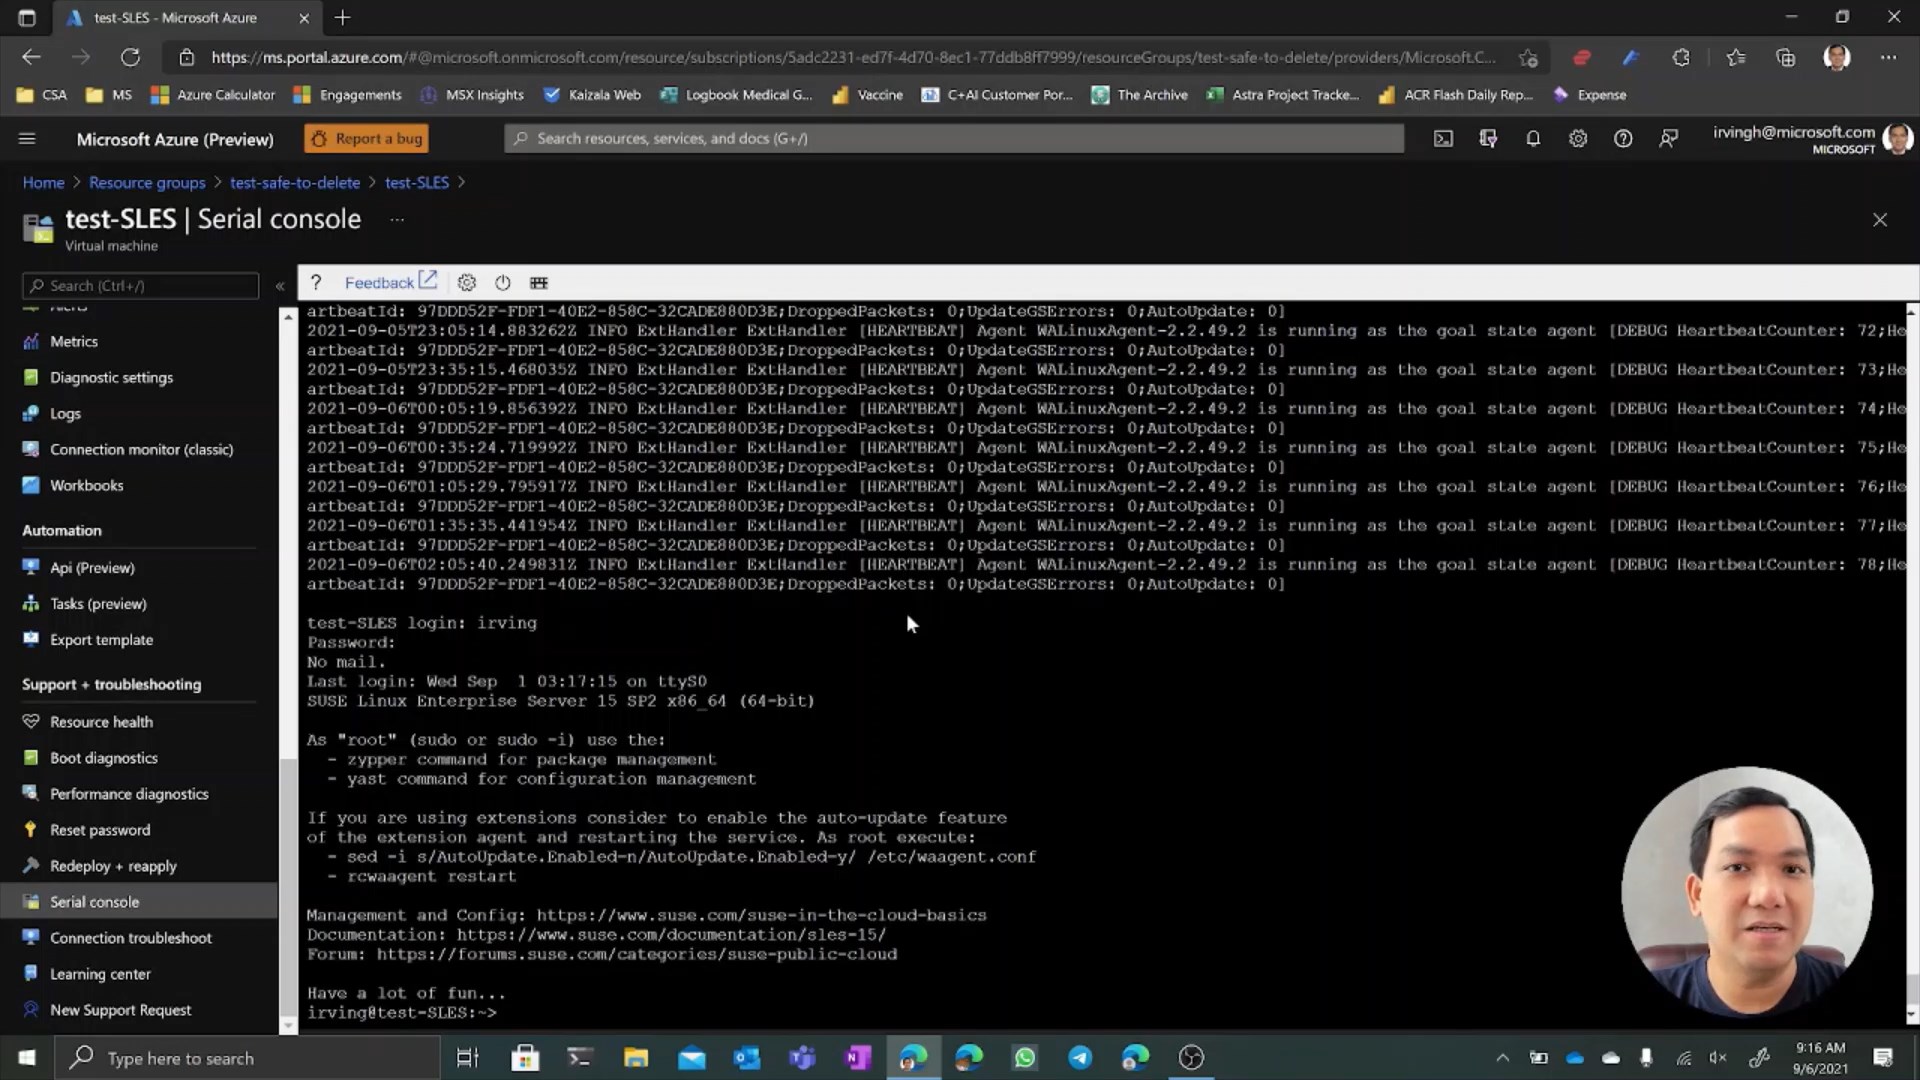Screen dimensions: 1920x1080
Task: Open the Directories and subscriptions filter icon
Action: pyautogui.click(x=1488, y=139)
